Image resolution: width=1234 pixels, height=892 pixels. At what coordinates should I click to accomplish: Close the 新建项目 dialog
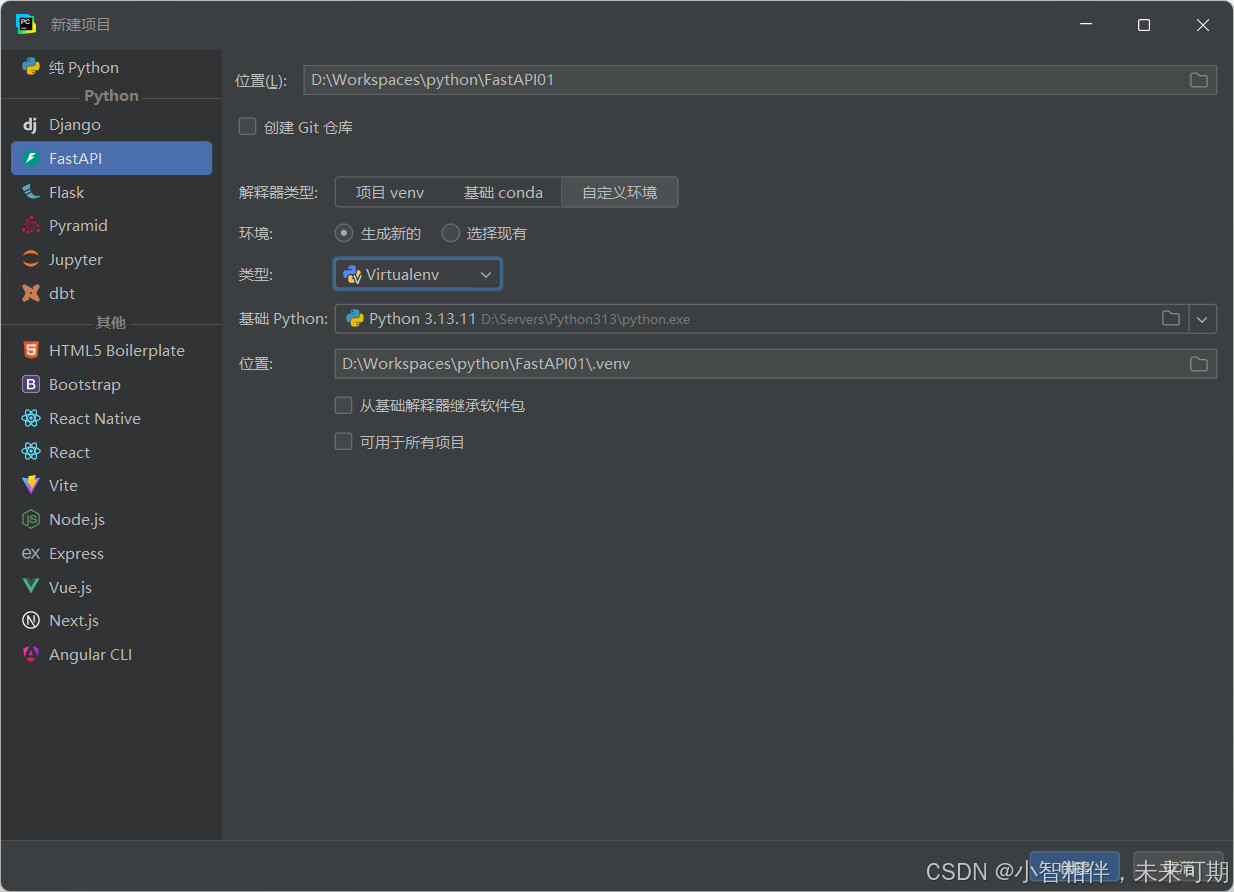coord(1203,25)
